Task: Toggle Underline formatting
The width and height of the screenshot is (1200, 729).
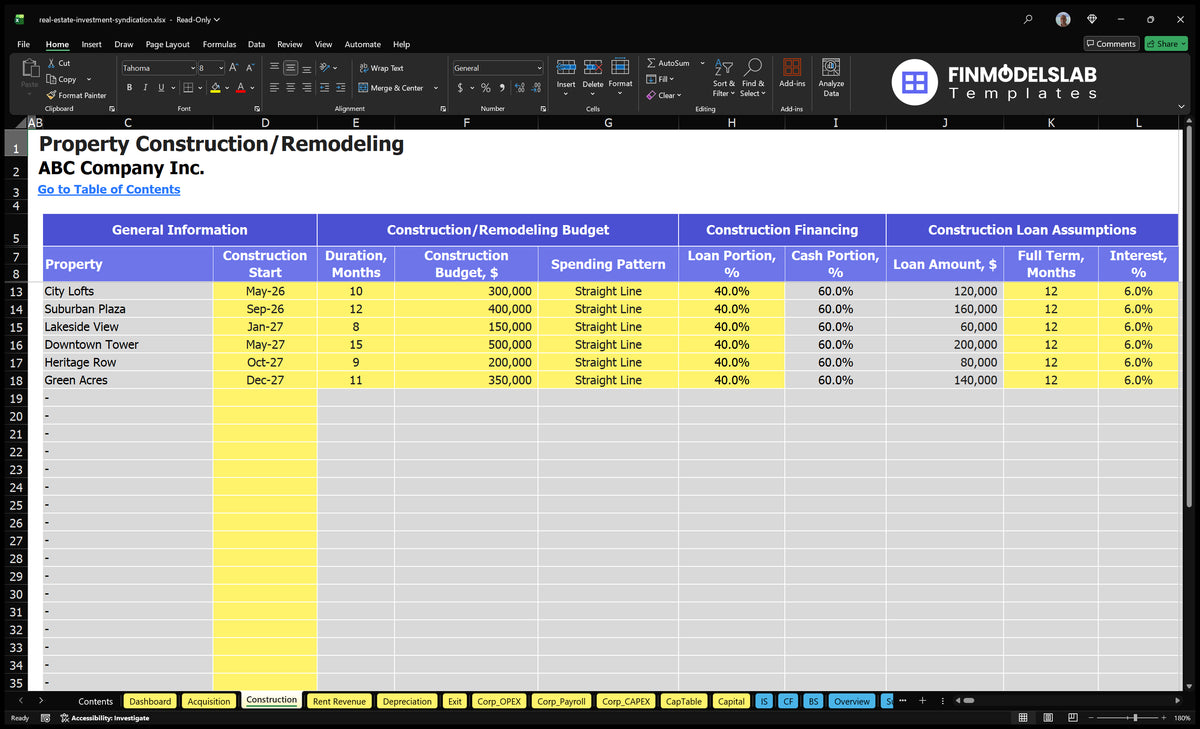Action: tap(159, 88)
